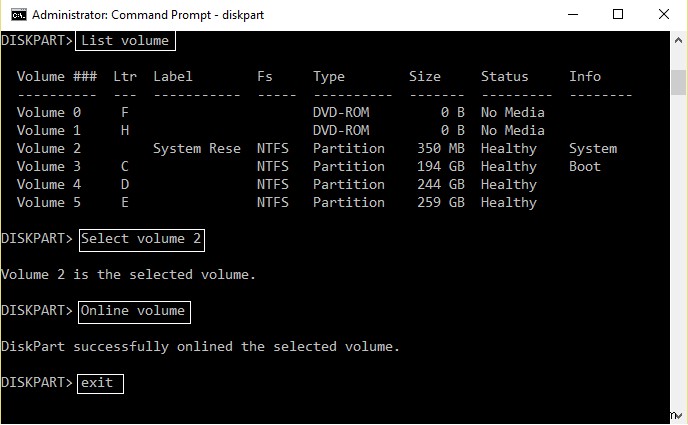Click the 'exit' command at the last prompt
The height and width of the screenshot is (425, 688).
click(98, 382)
